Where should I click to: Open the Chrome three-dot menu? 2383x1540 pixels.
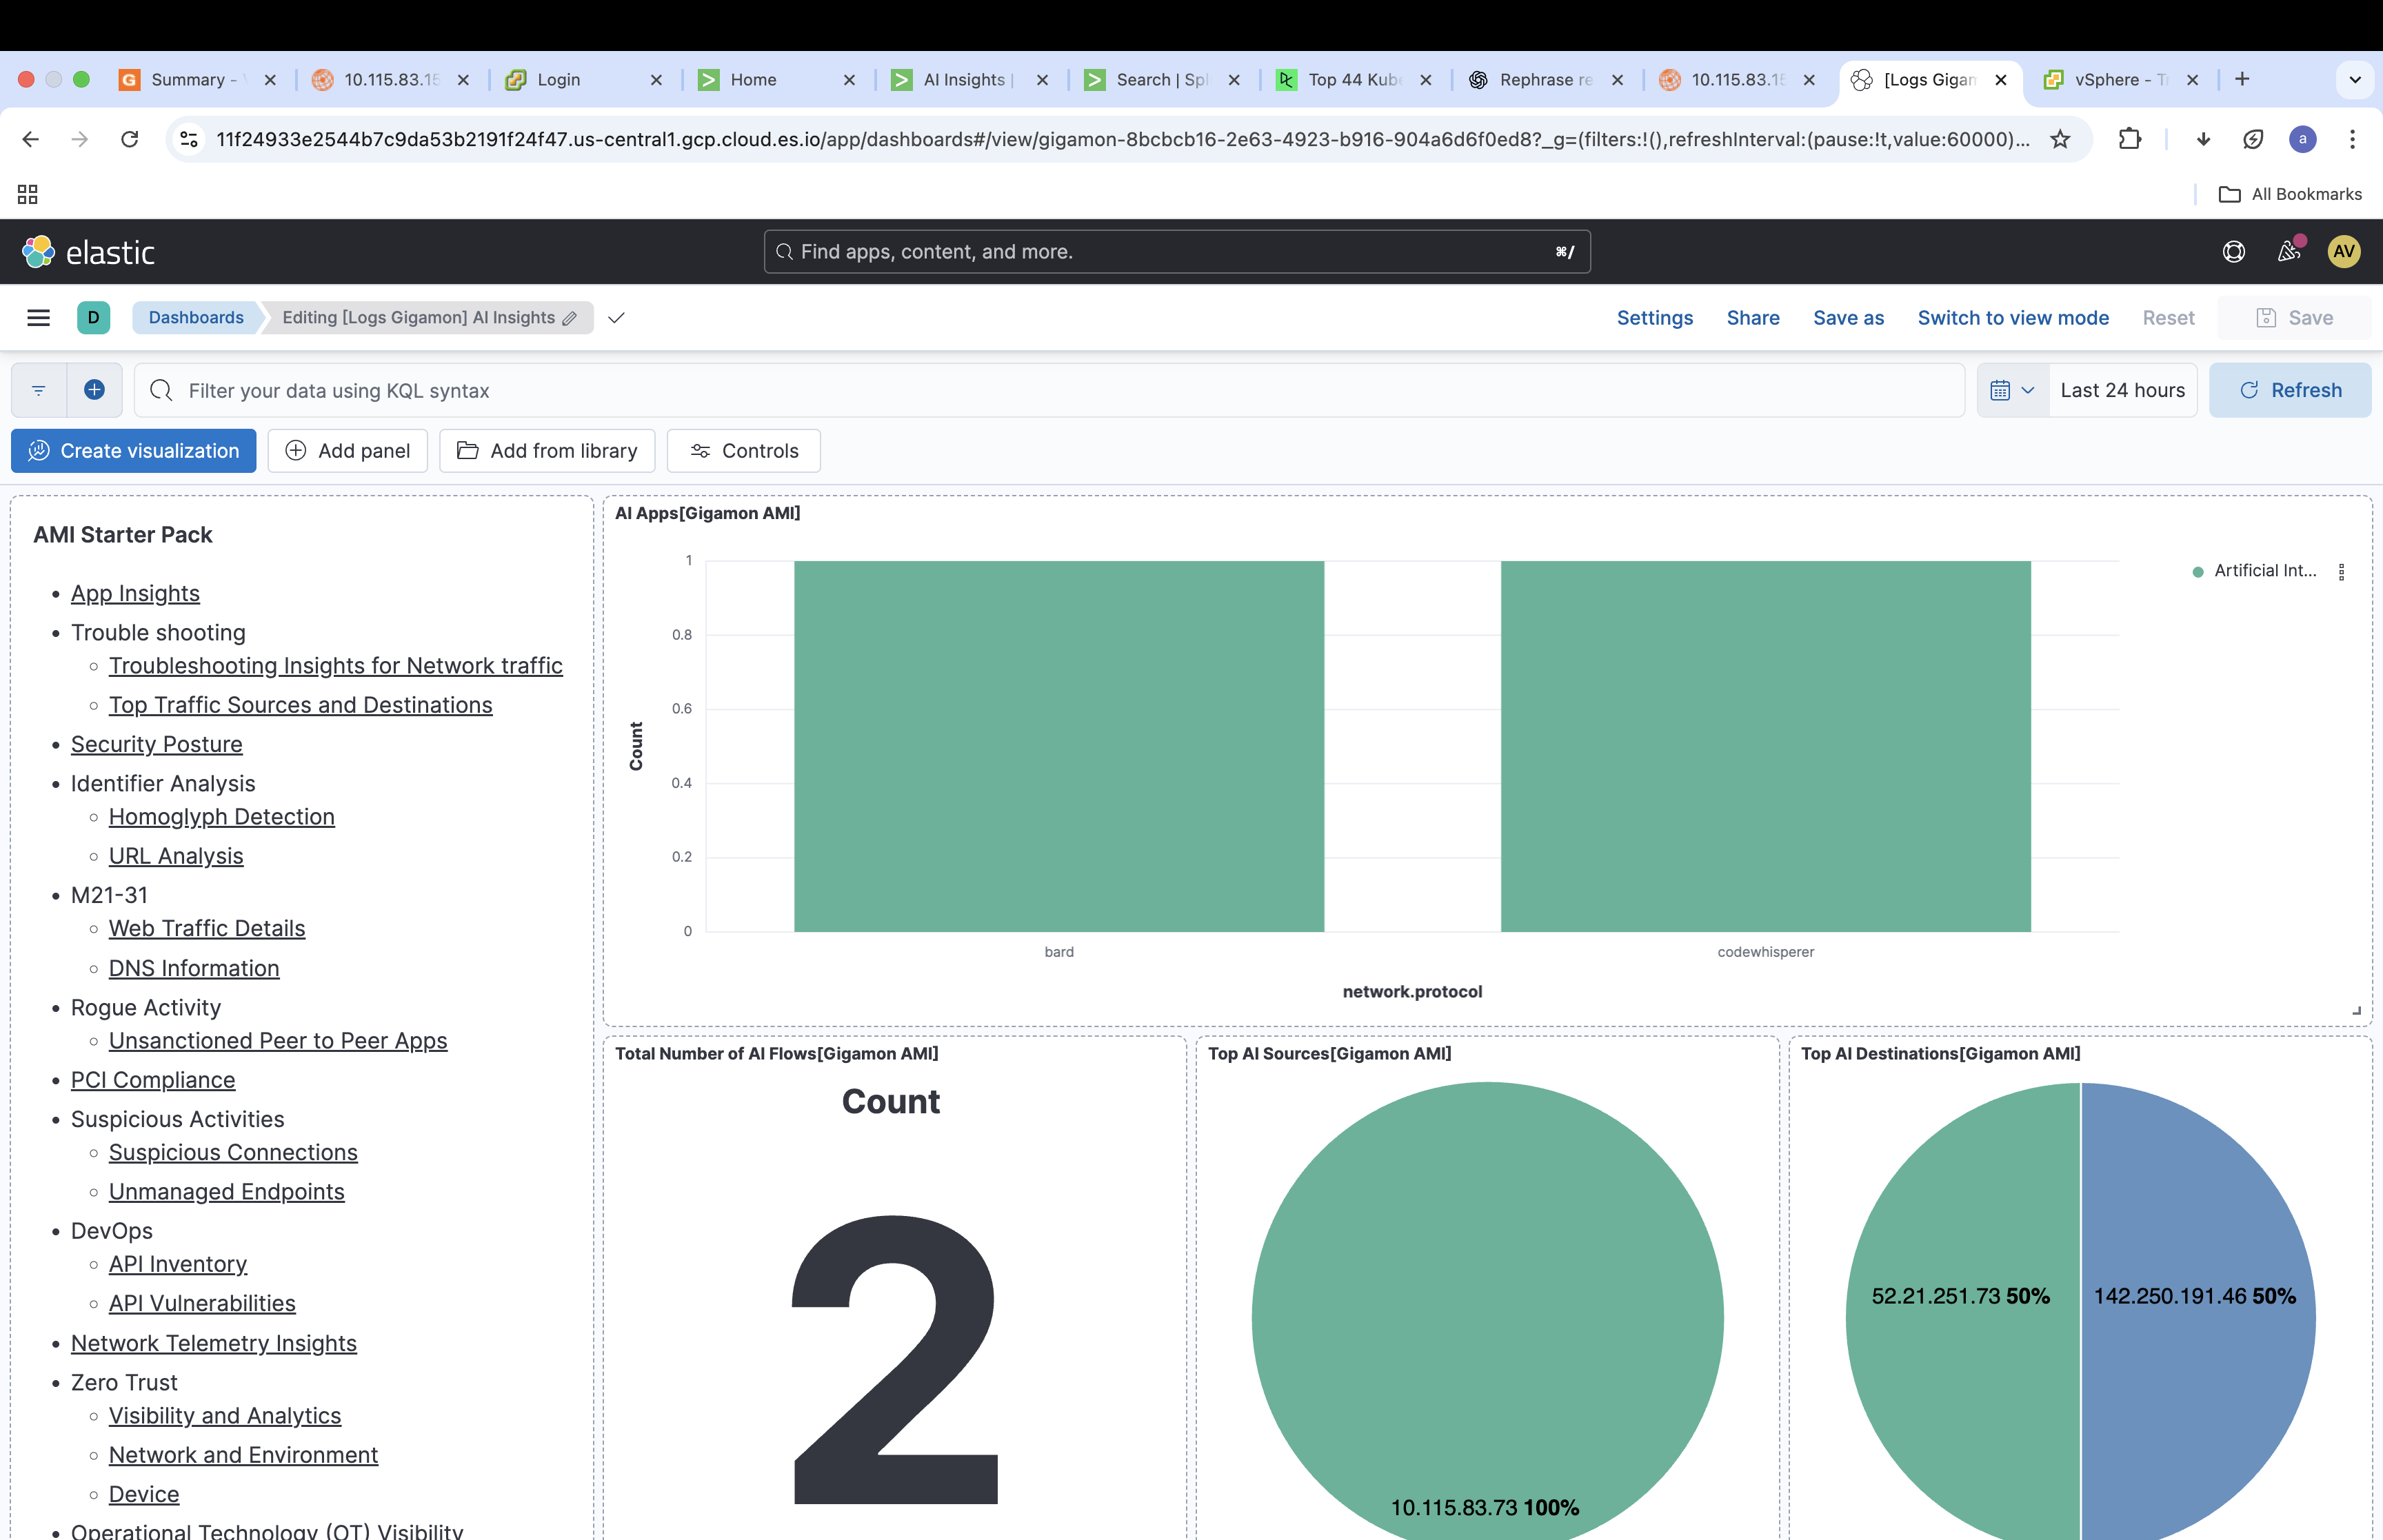tap(2353, 139)
